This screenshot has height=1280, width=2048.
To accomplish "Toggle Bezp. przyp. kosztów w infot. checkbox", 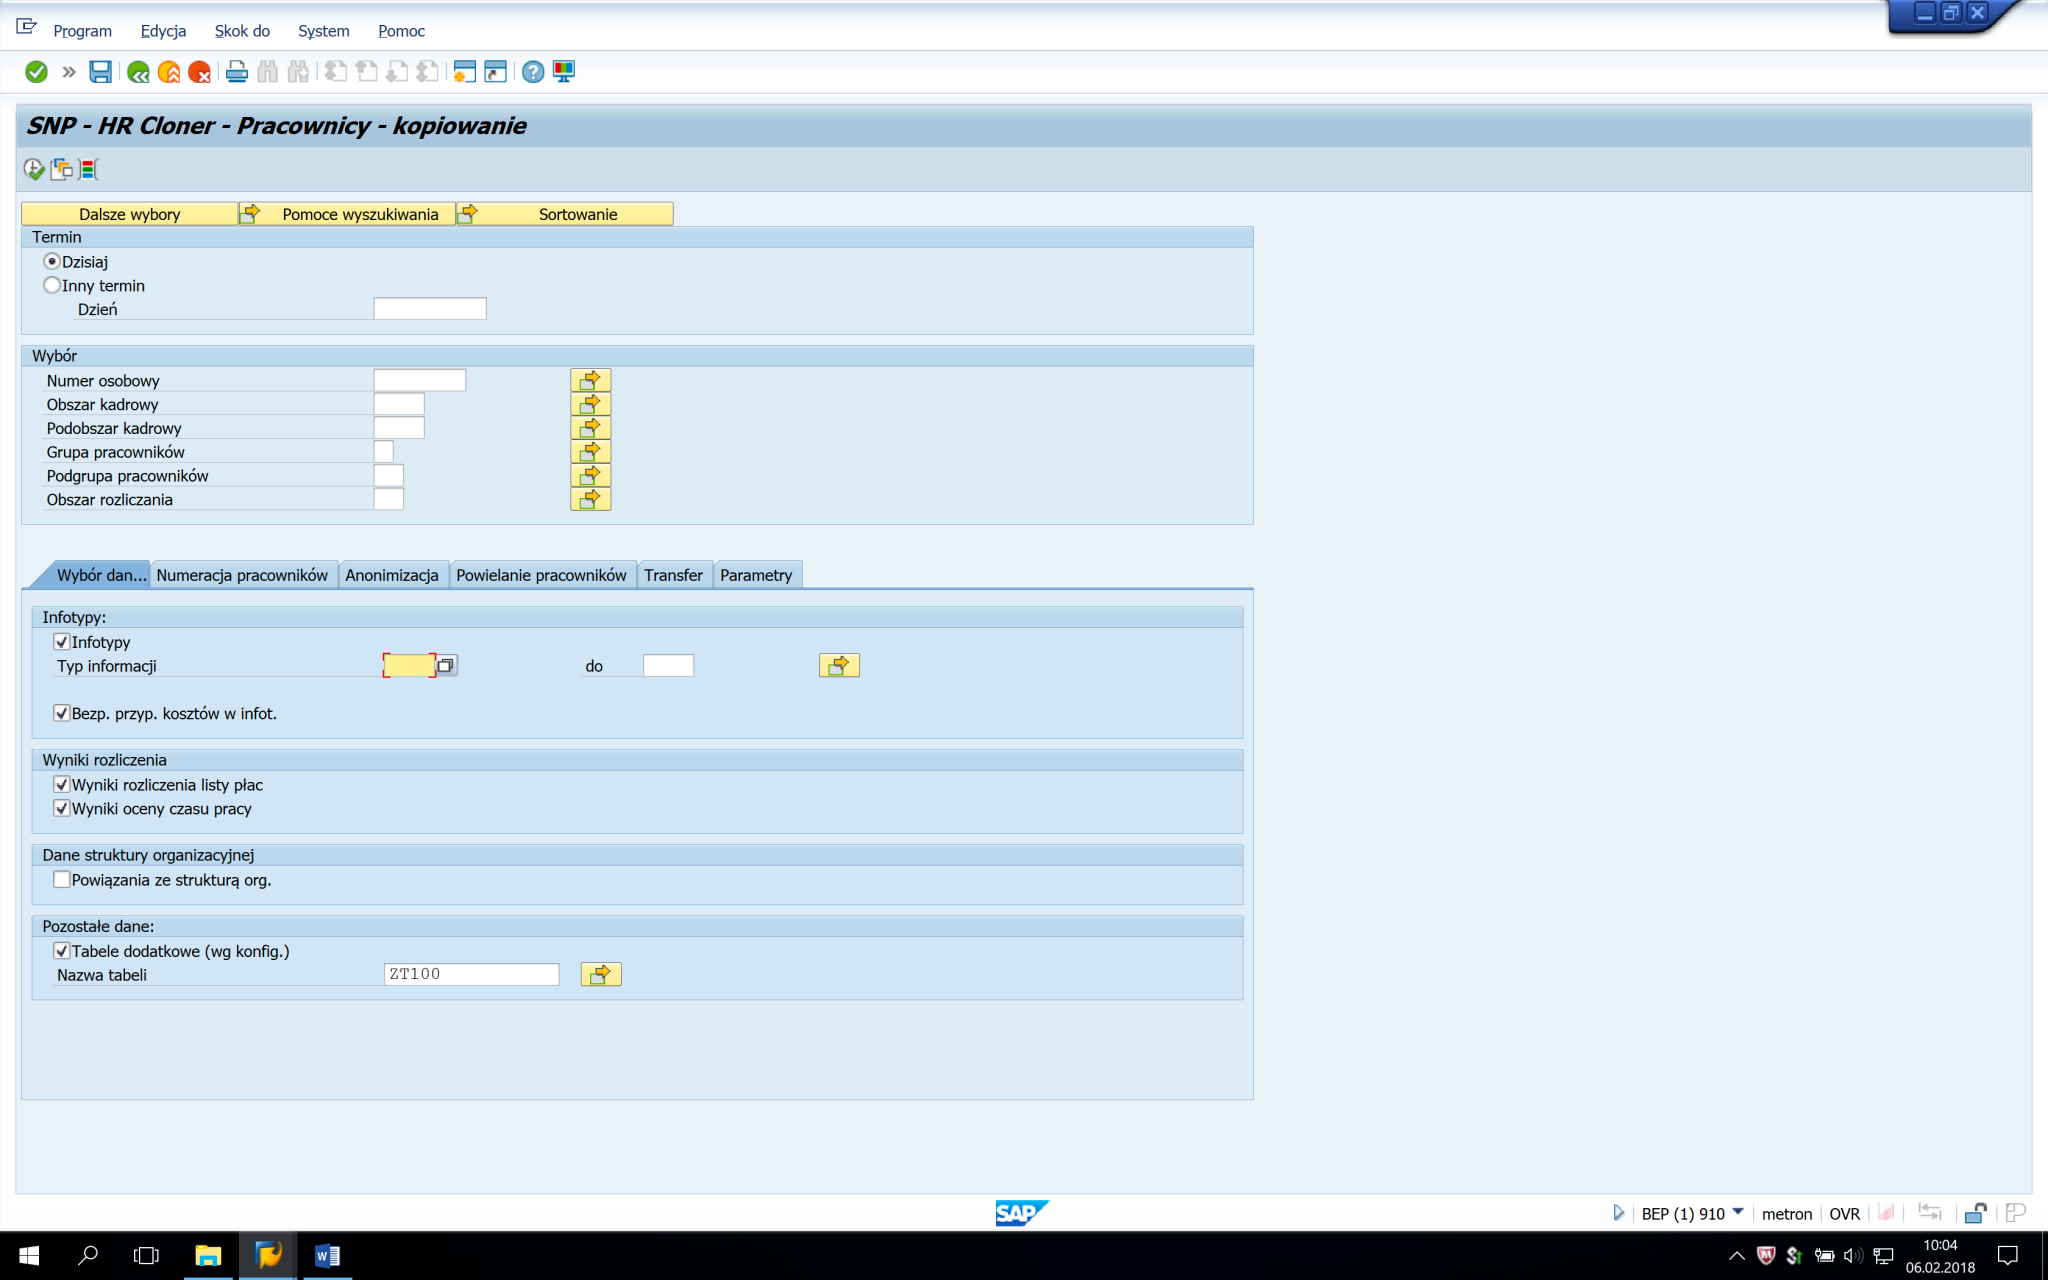I will click(x=62, y=713).
